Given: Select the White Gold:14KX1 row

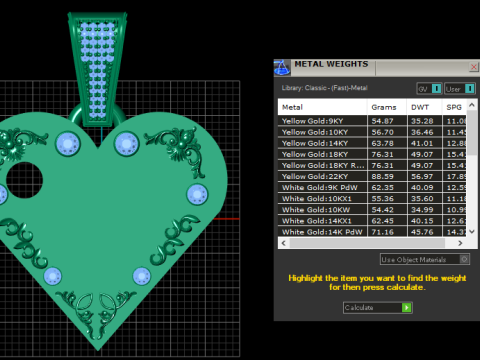Looking at the screenshot, I should tap(372, 221).
